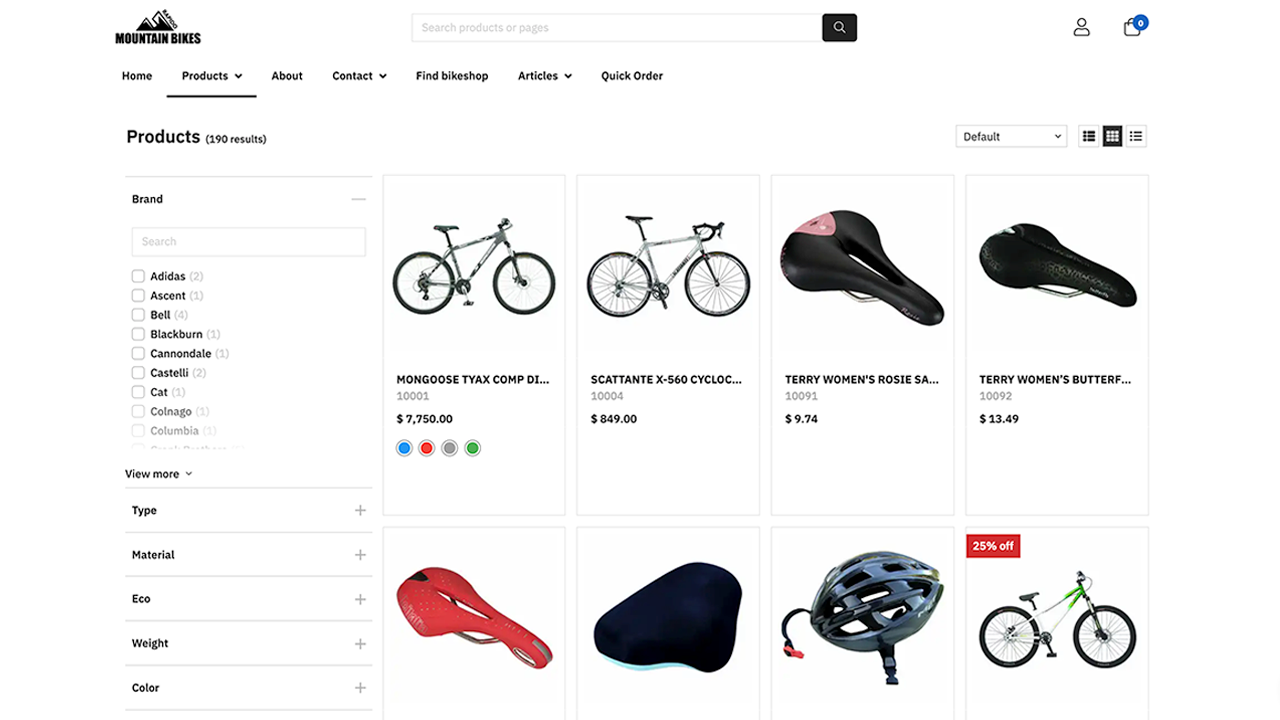Open the Default sorting dropdown
1280x720 pixels.
[x=1010, y=135]
